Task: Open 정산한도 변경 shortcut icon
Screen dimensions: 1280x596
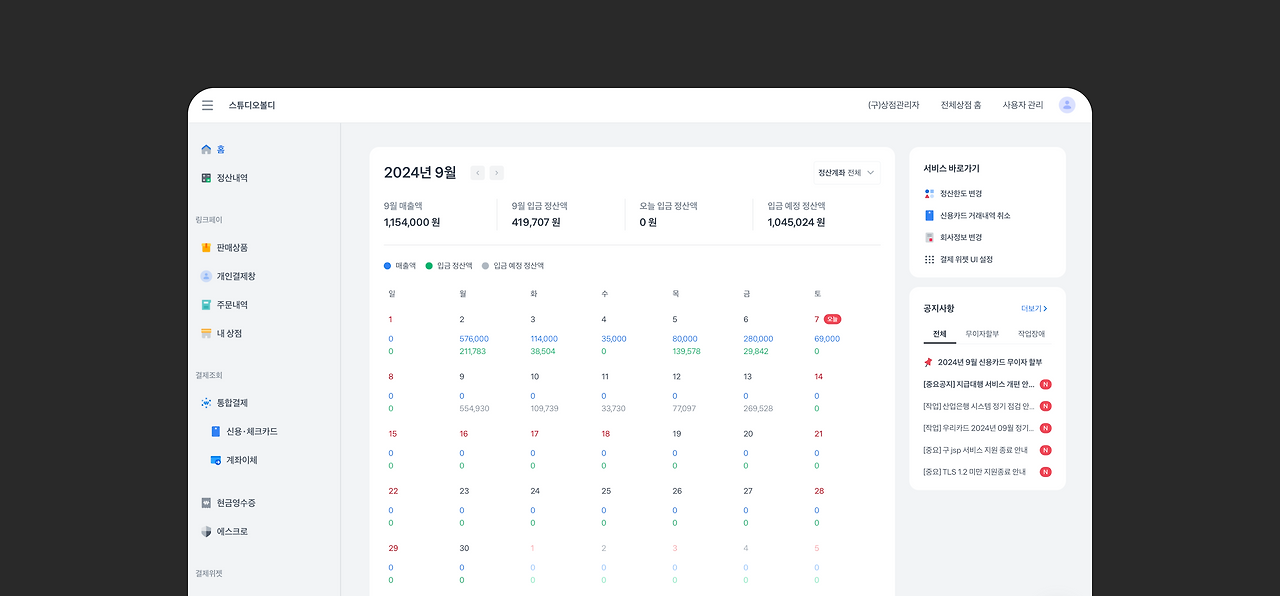Action: (929, 193)
